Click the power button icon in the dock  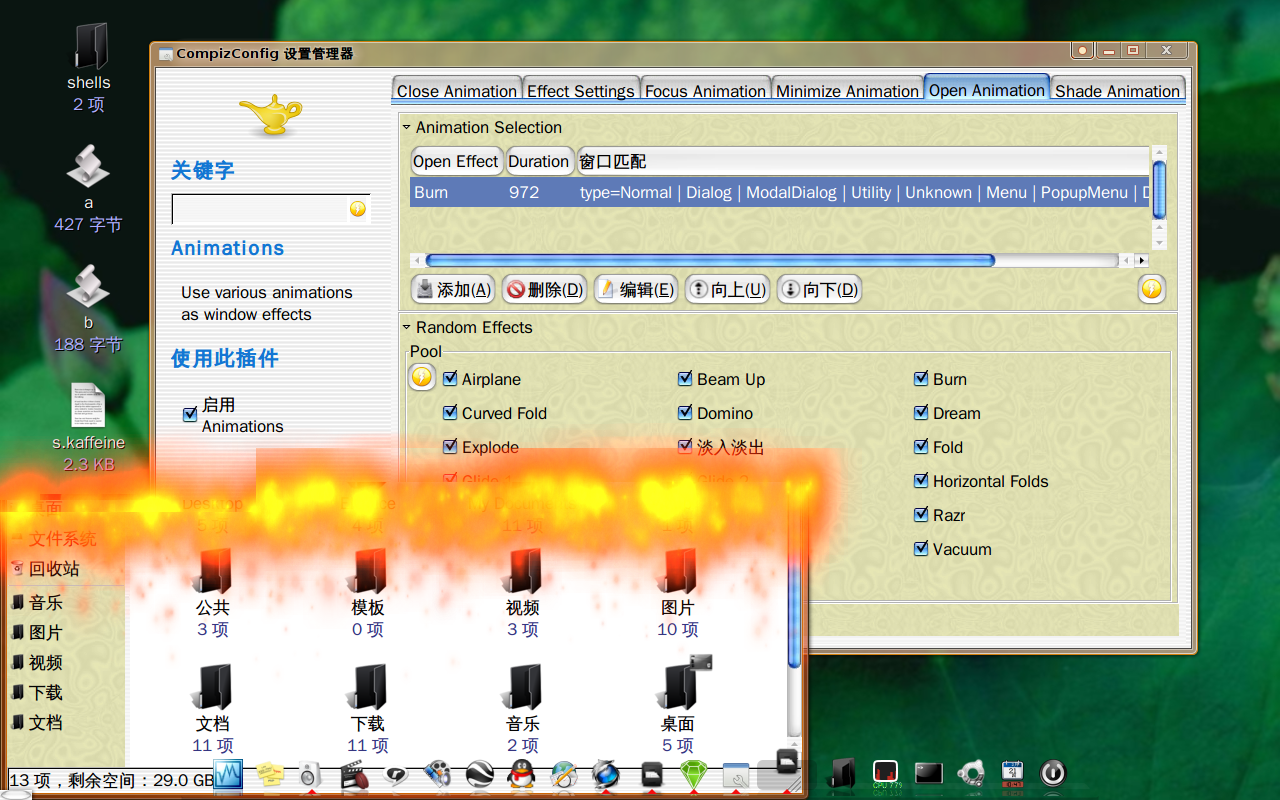click(1053, 773)
